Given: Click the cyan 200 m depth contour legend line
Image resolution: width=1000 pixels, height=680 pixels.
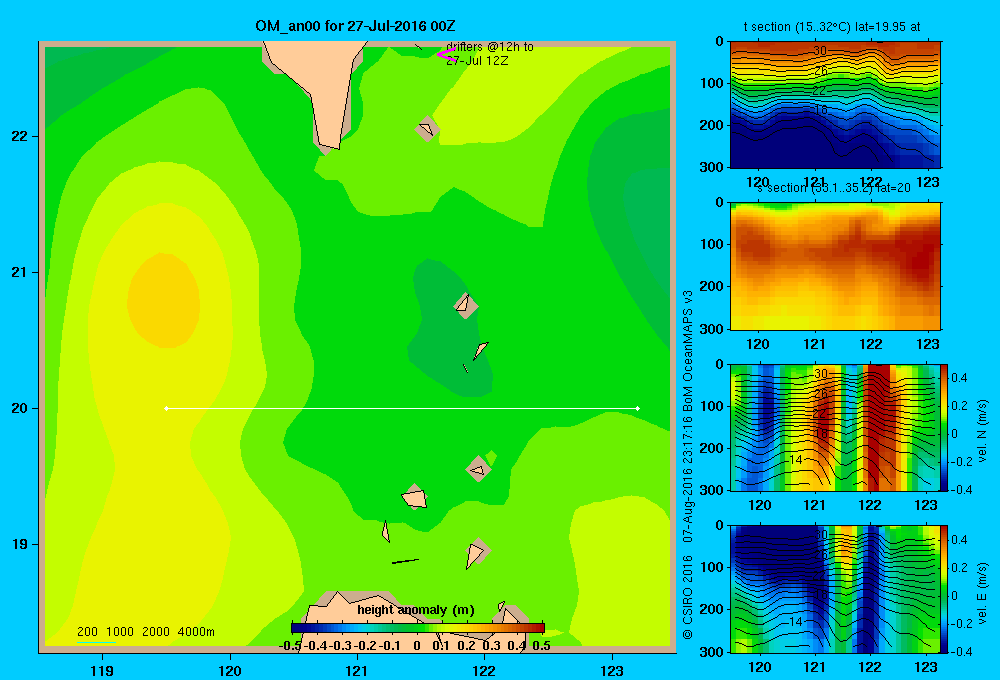Looking at the screenshot, I should click(x=96, y=642).
